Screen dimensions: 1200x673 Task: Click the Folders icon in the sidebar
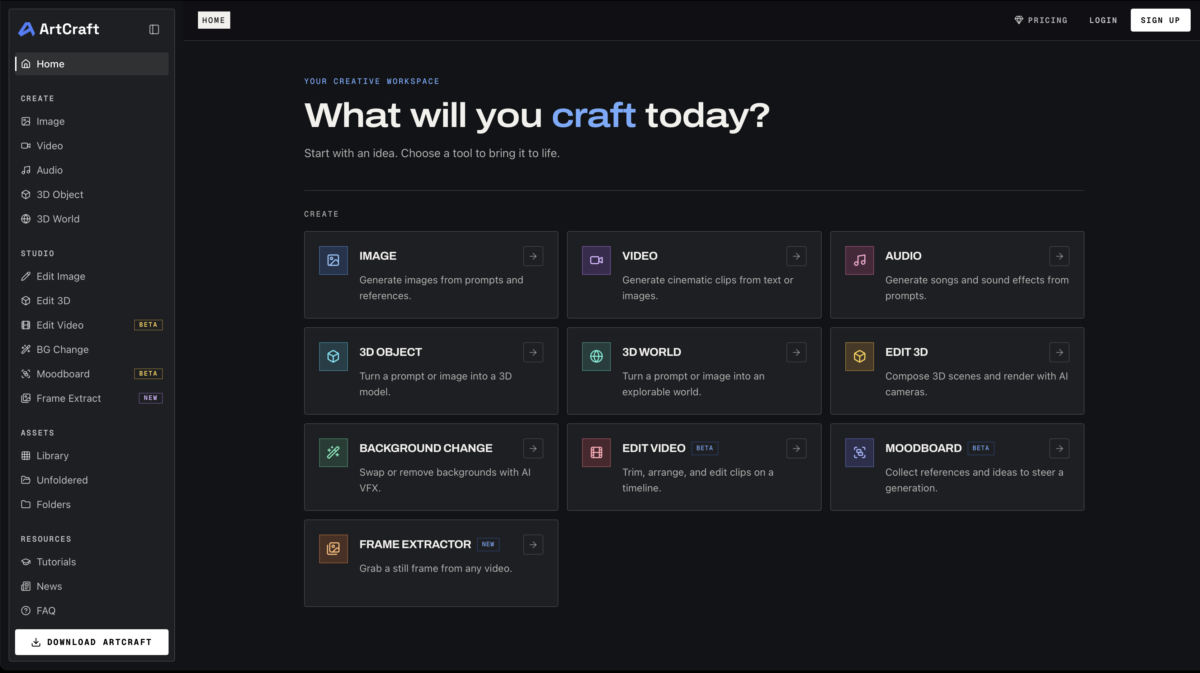tap(26, 505)
